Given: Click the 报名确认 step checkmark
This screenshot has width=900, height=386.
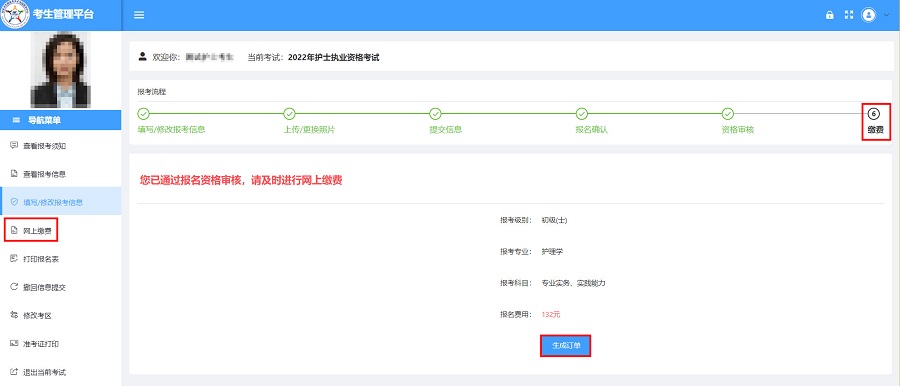Looking at the screenshot, I should tap(581, 114).
